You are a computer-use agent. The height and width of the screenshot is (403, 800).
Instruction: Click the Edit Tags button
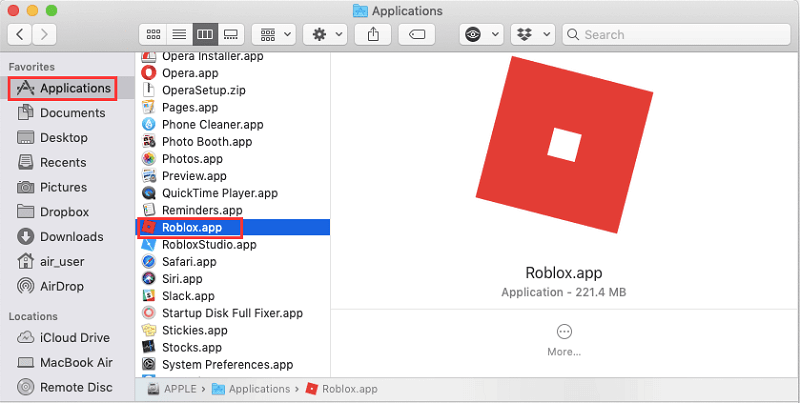417,34
